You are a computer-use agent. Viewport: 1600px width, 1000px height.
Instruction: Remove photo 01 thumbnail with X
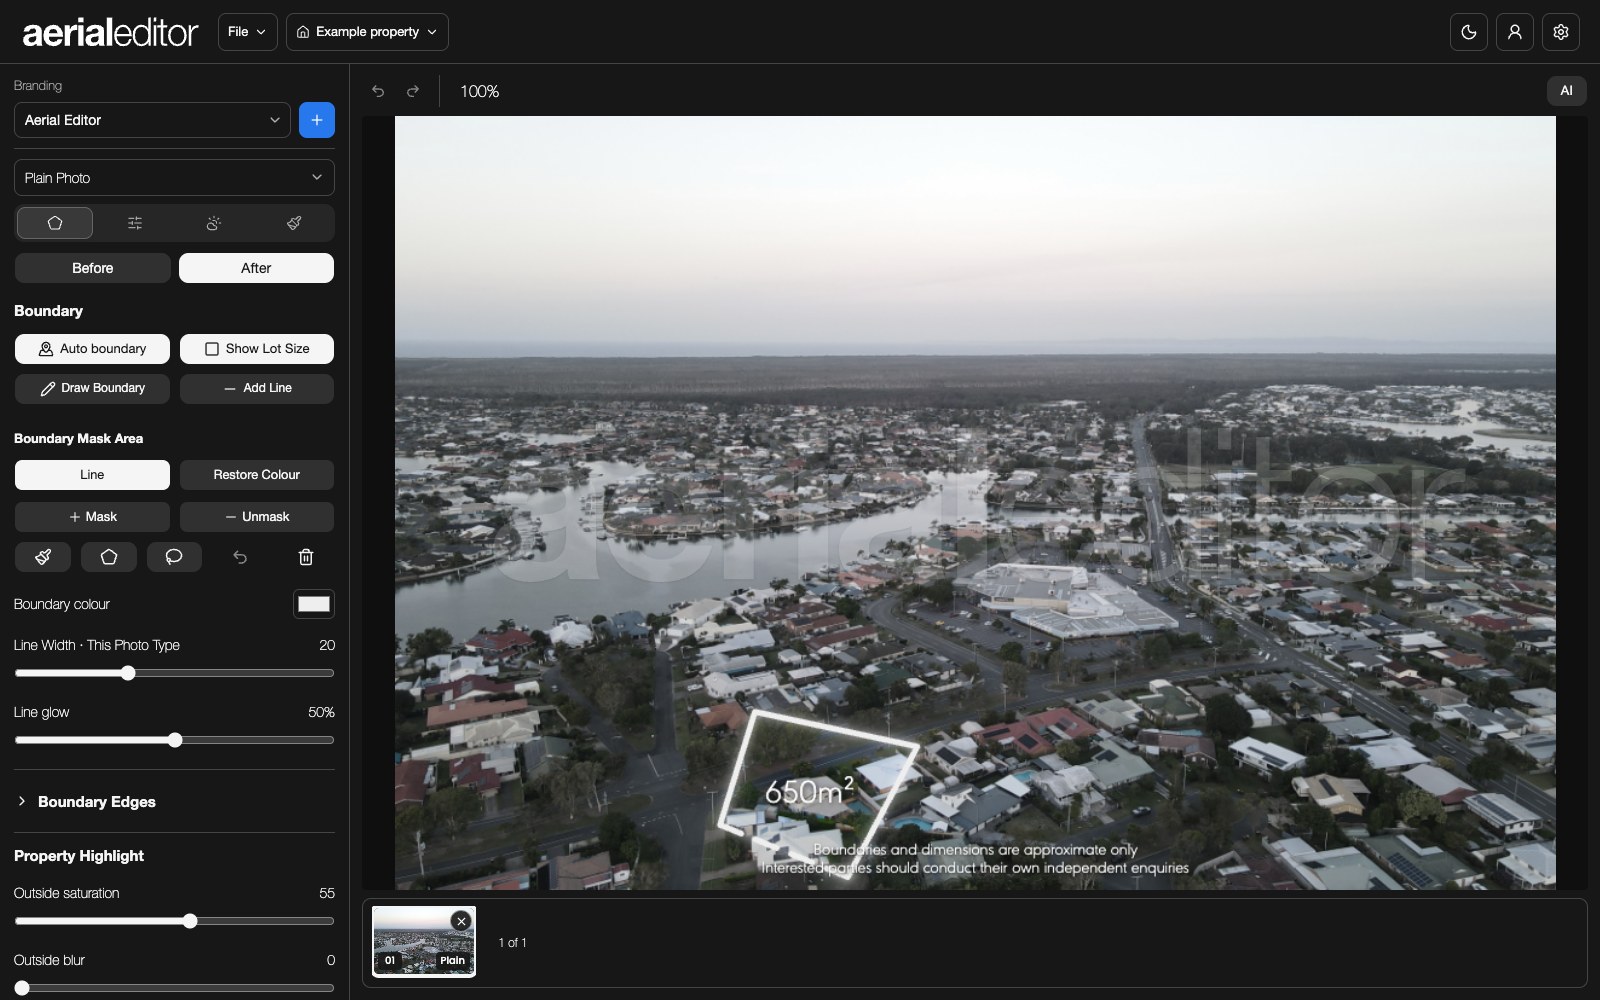pyautogui.click(x=461, y=921)
